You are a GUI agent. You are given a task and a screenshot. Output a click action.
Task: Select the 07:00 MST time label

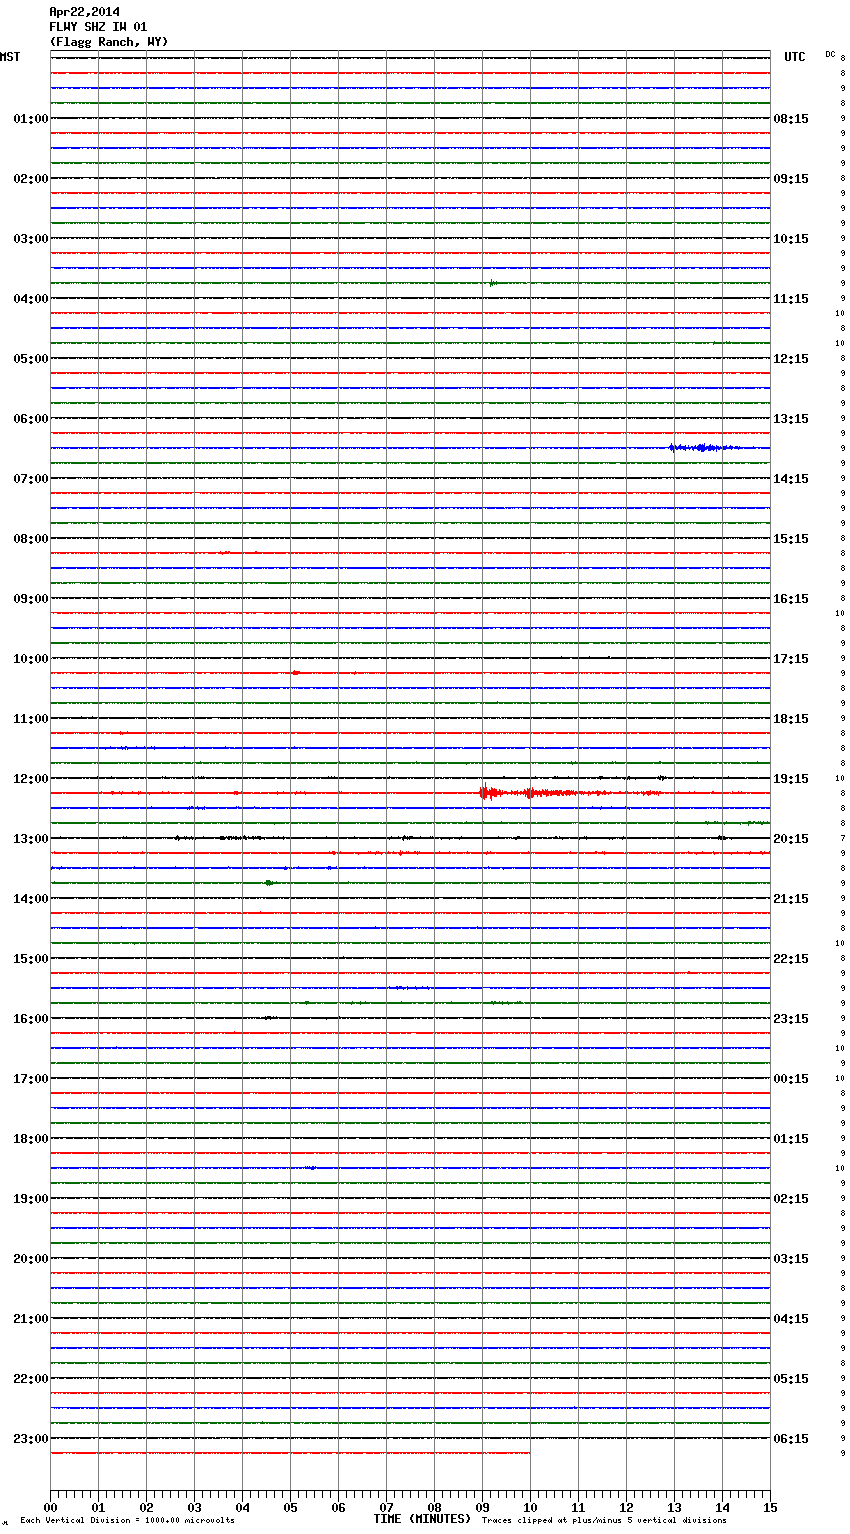coord(31,479)
